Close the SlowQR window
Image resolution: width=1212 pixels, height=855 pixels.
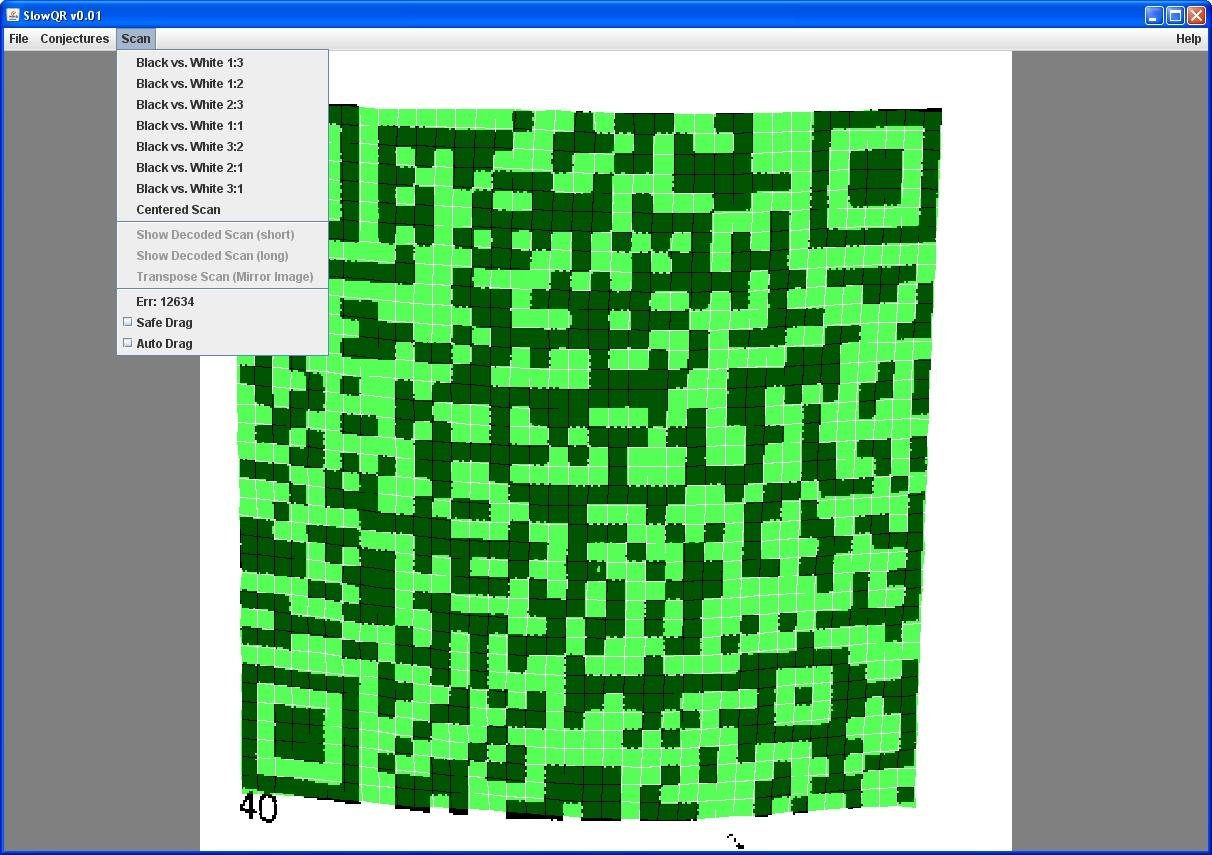click(x=1196, y=15)
